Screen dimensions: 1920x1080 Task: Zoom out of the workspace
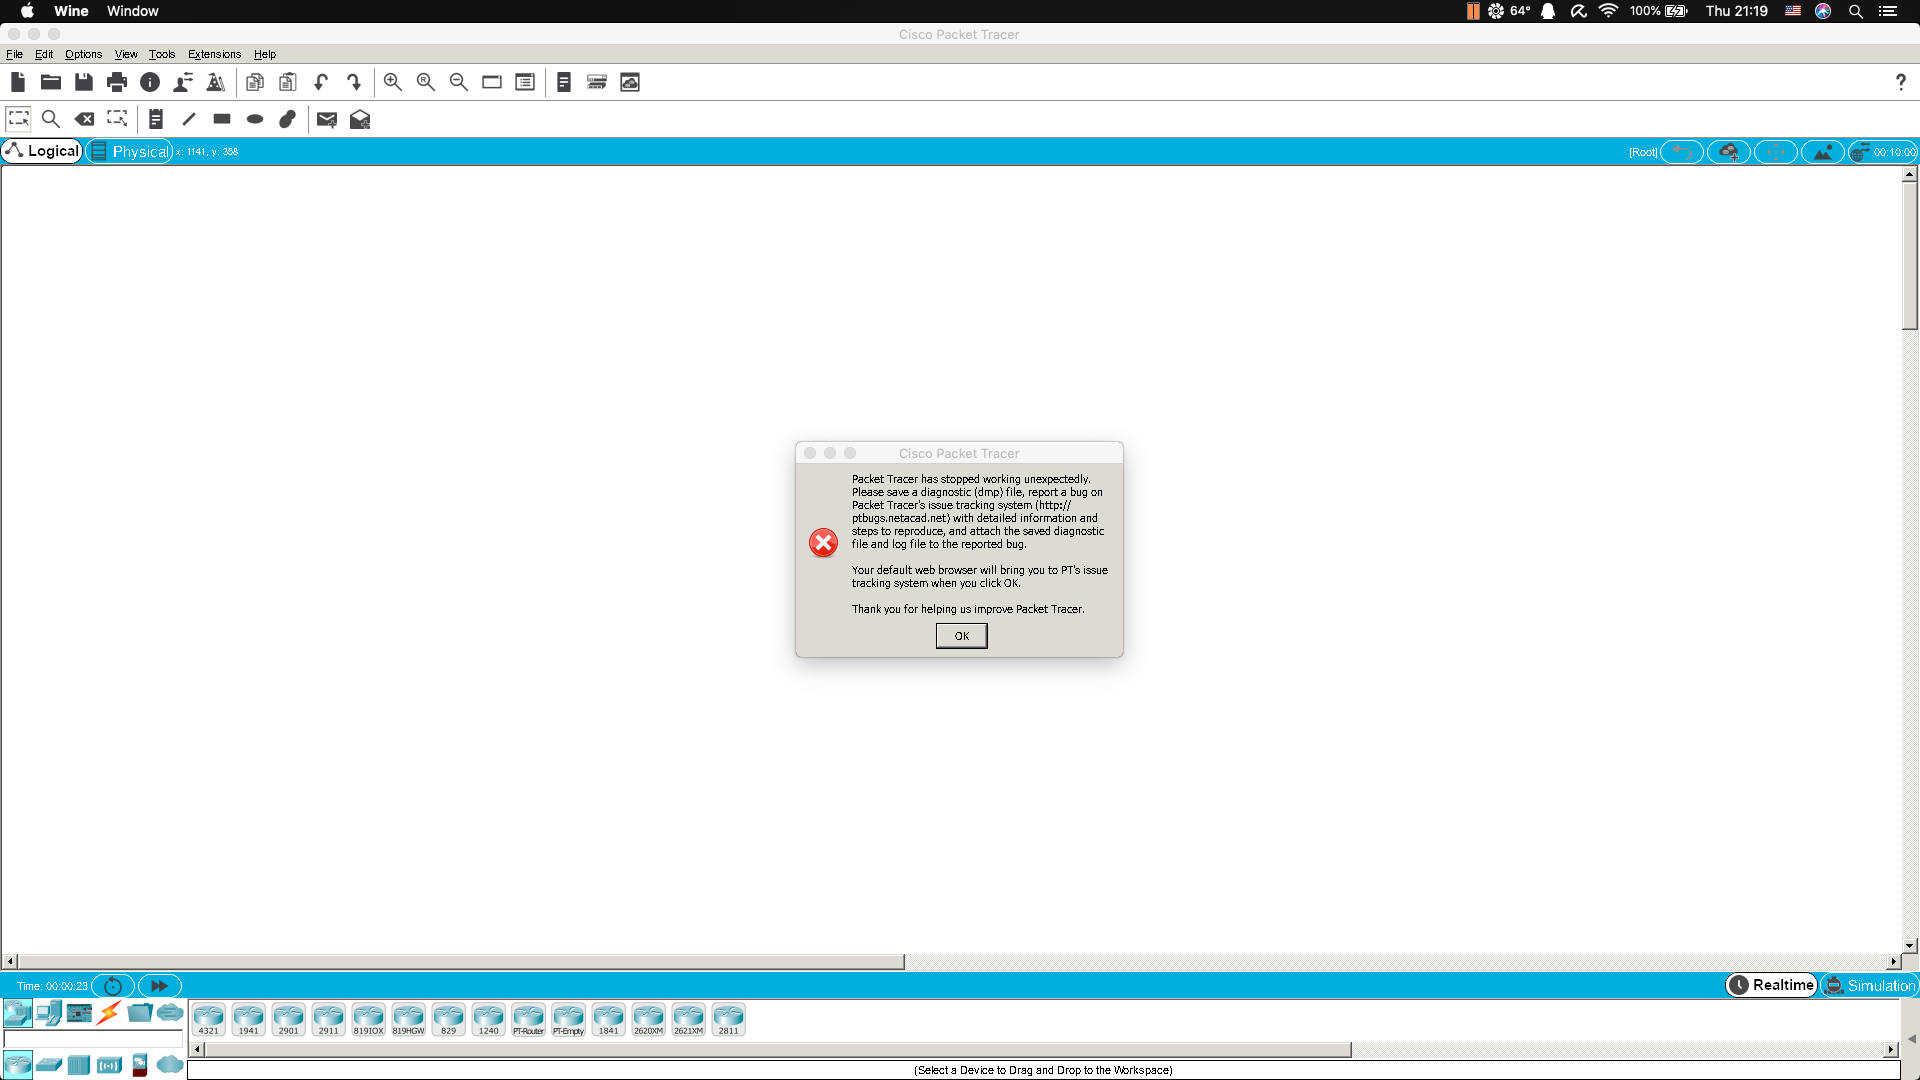459,82
